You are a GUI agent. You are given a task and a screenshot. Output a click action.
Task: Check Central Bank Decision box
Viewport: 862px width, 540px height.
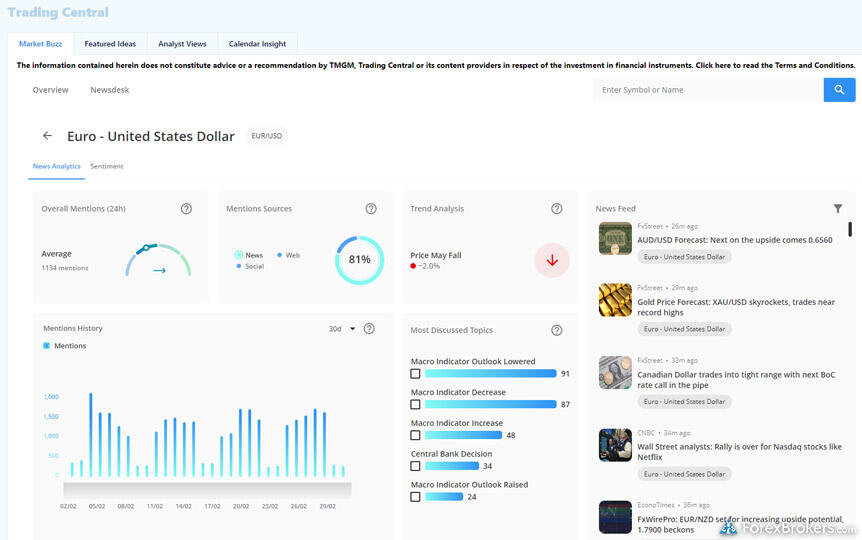click(415, 466)
